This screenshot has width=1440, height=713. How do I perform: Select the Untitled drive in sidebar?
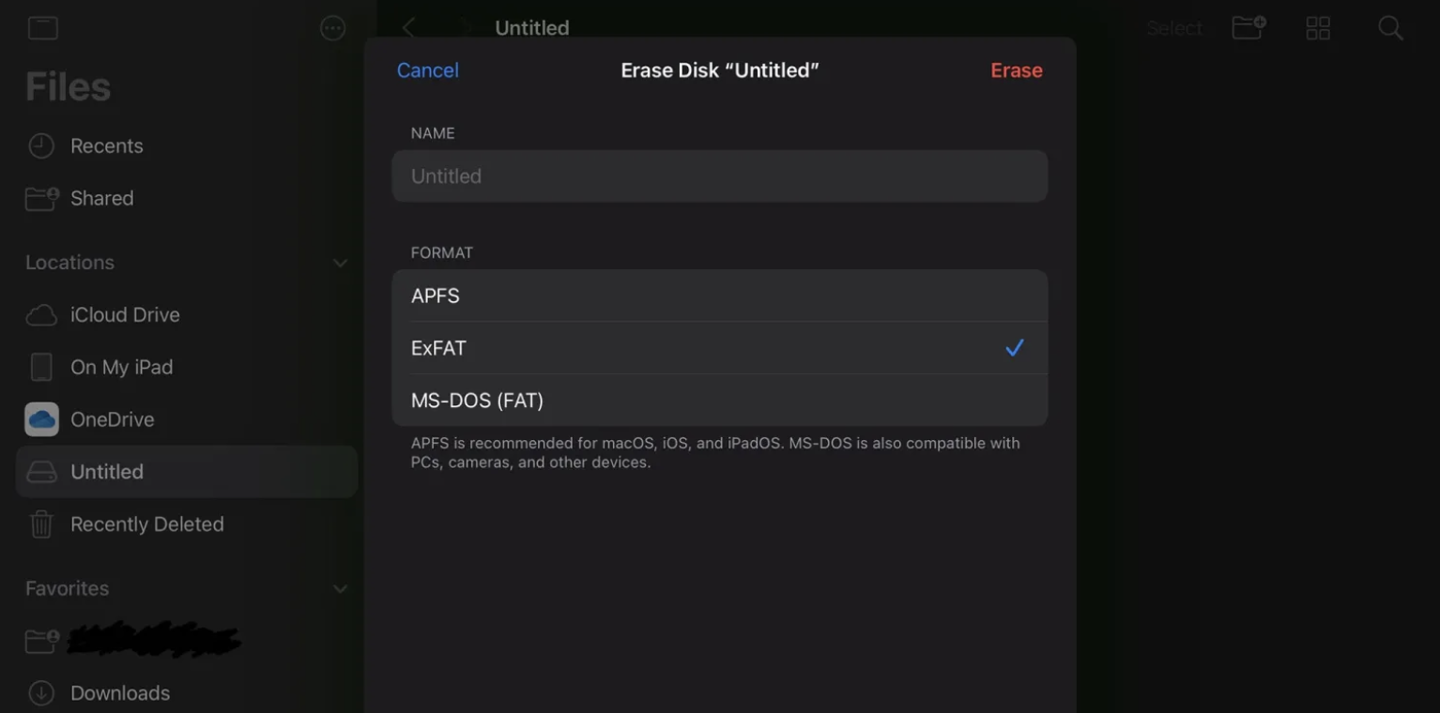[x=106, y=471]
